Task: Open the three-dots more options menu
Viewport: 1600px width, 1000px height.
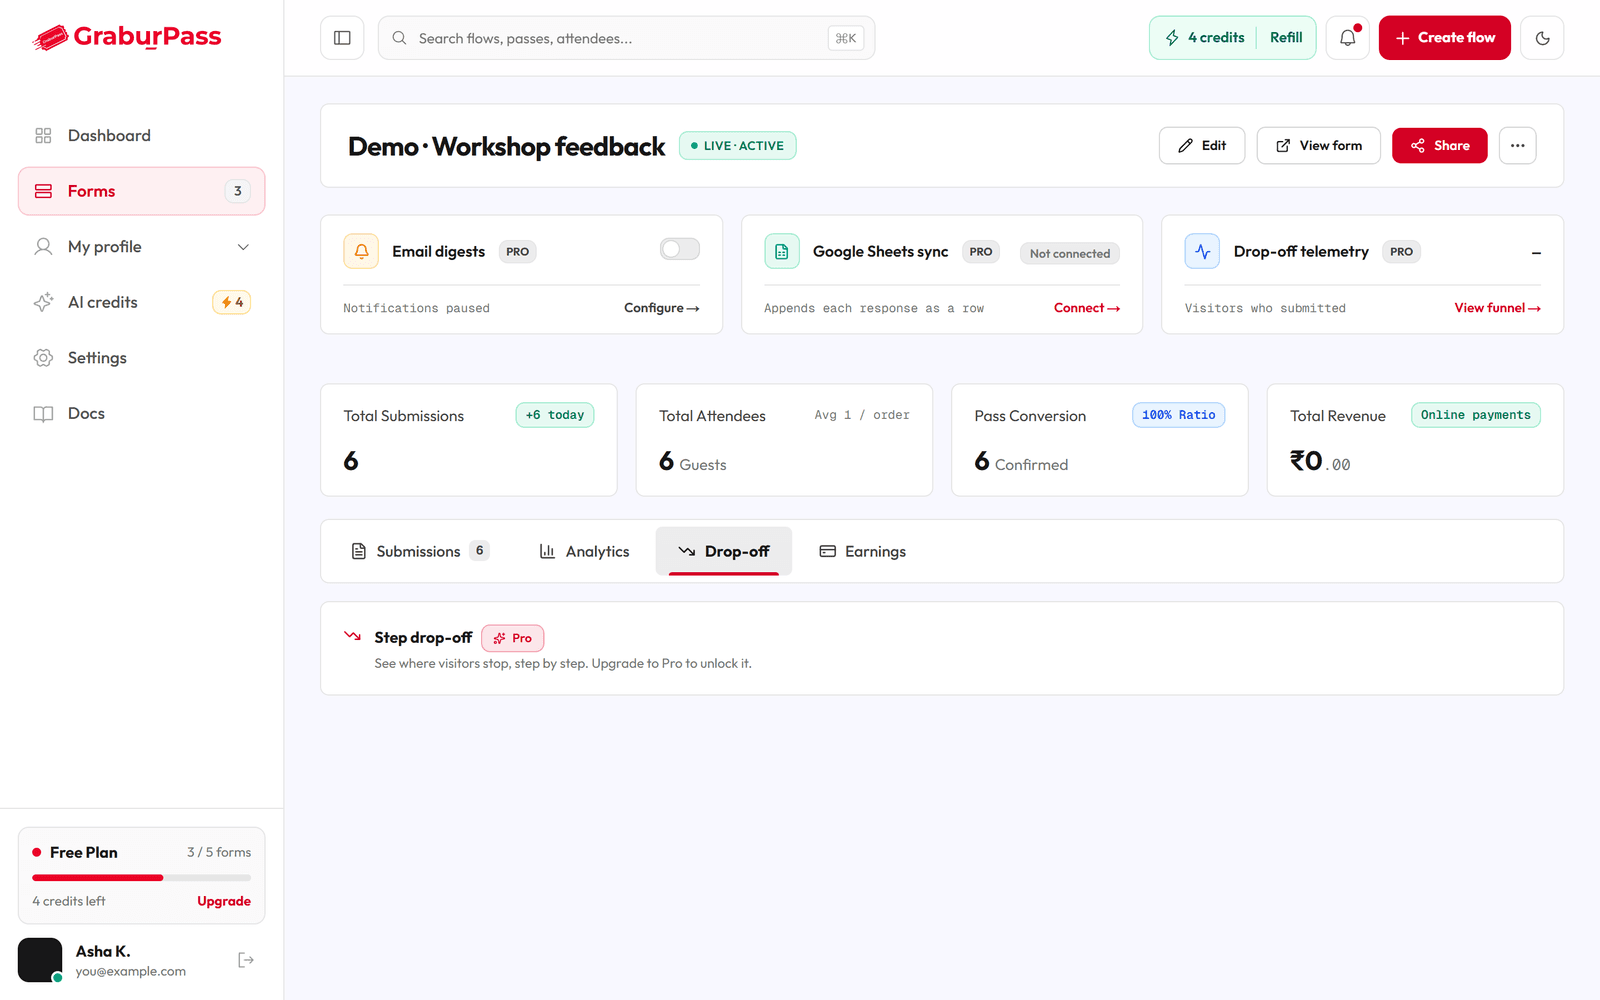Action: (1517, 146)
